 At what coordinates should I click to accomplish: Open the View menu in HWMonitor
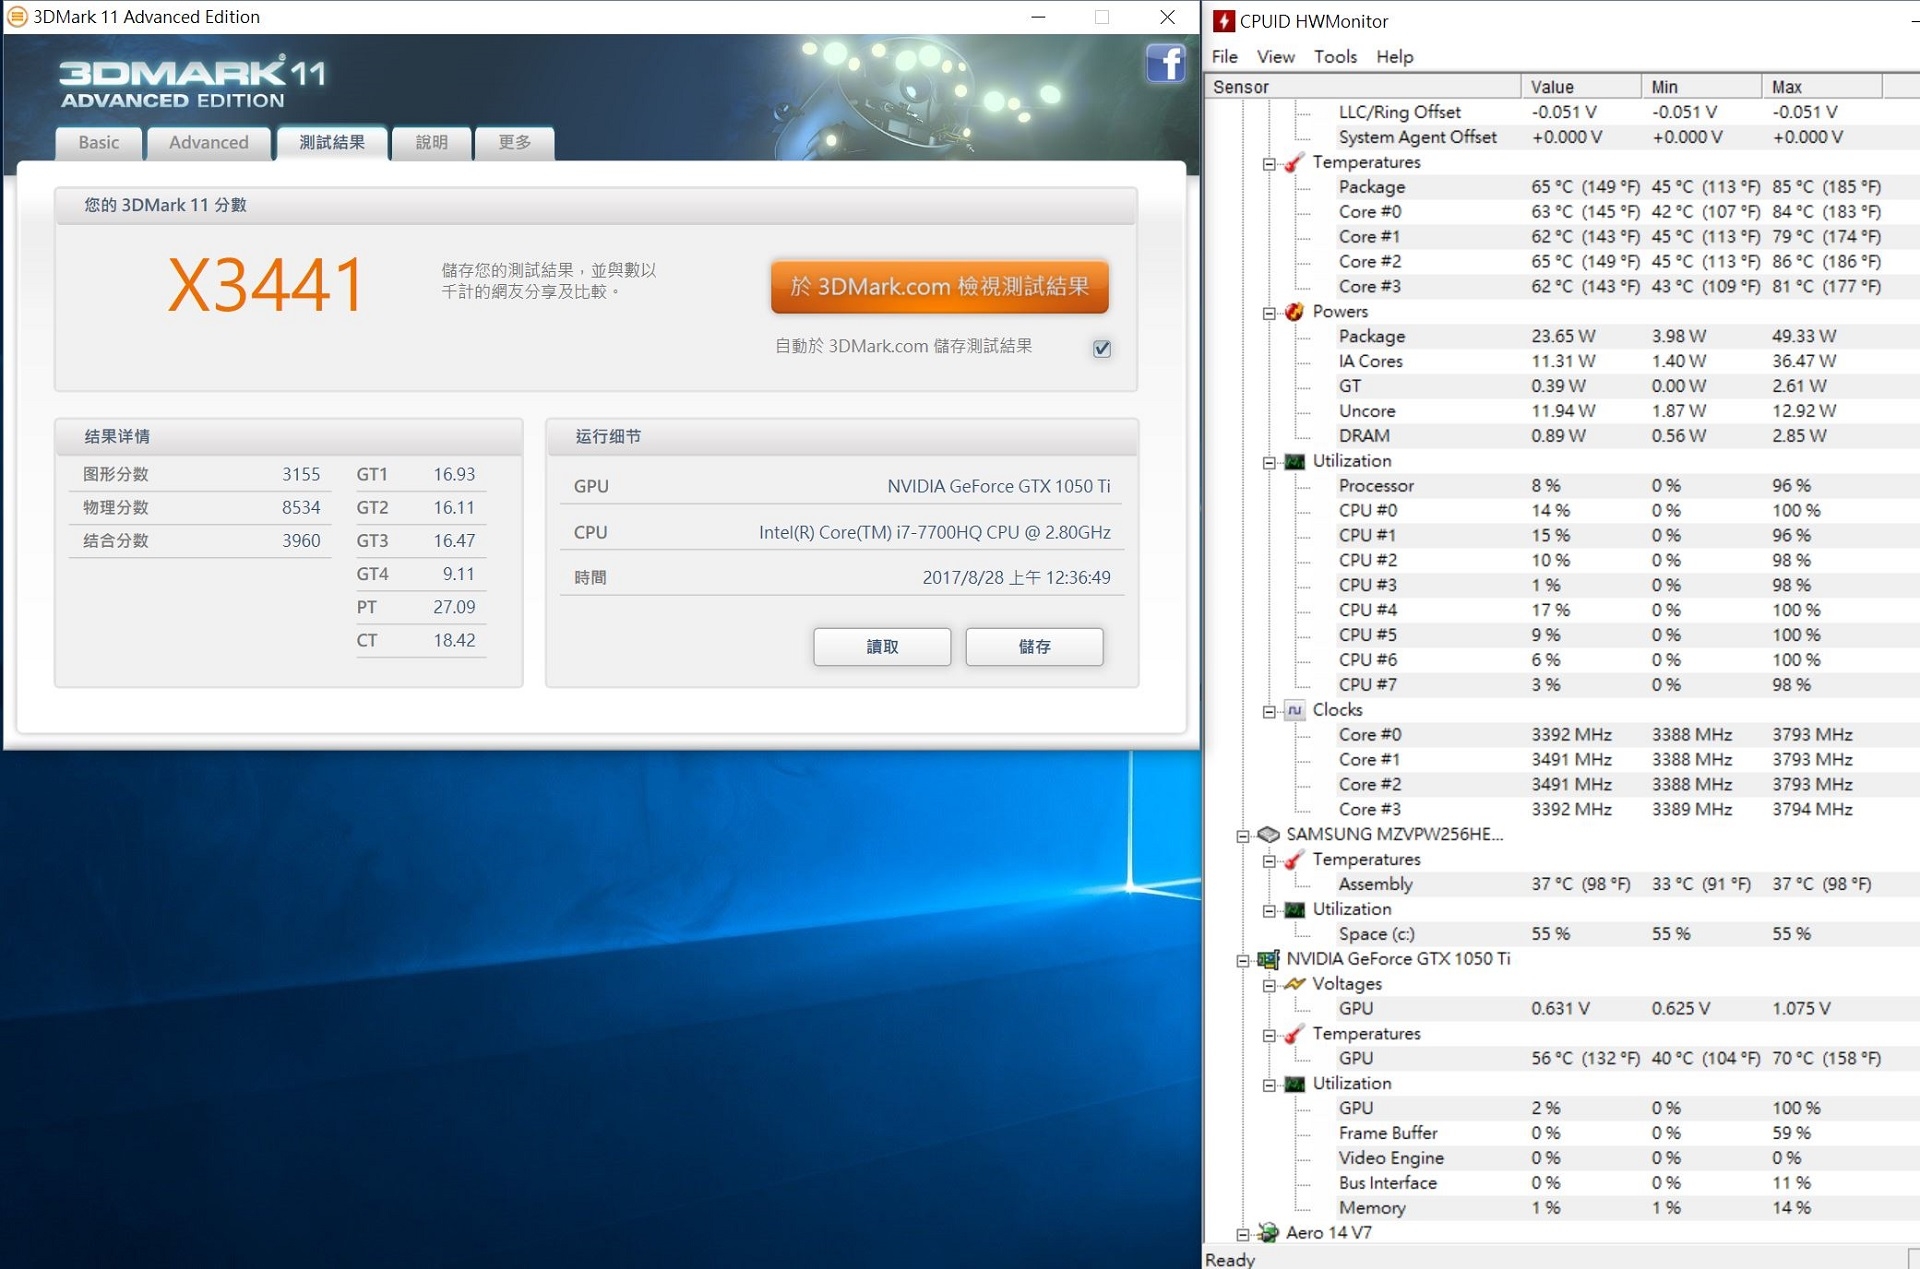(1275, 57)
